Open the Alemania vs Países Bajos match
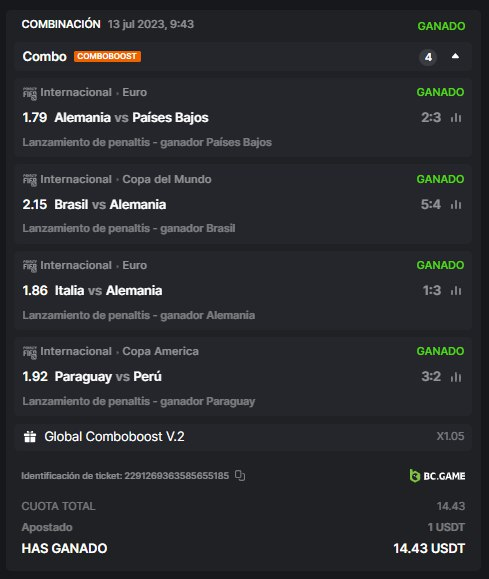Viewport: 489px width, 579px height. coord(131,117)
